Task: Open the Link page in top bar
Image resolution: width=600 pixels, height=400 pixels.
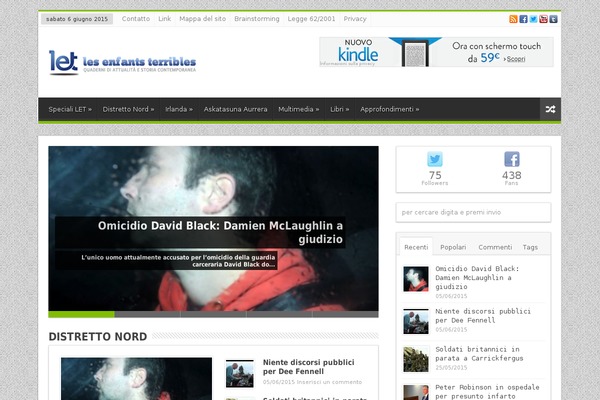Action: [165, 19]
